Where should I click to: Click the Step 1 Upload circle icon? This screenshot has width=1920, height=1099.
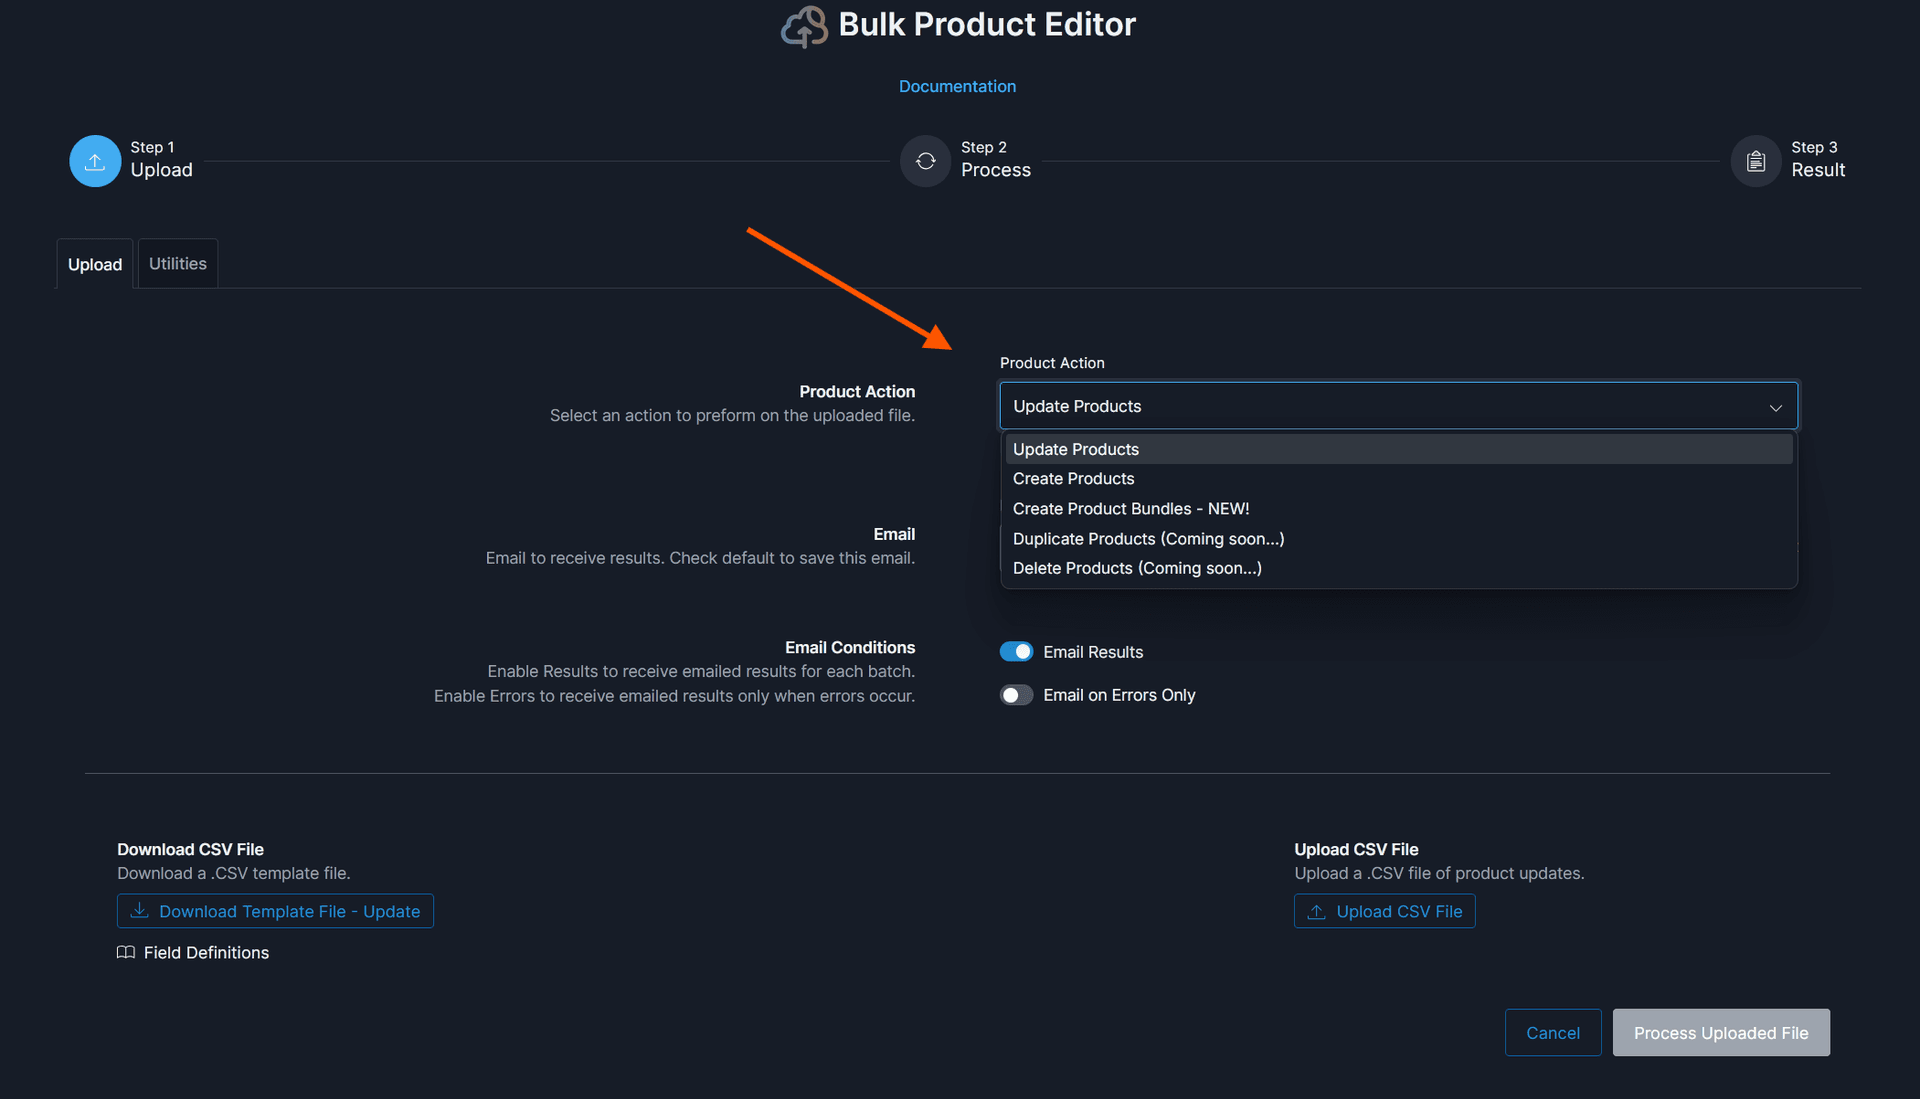94,160
